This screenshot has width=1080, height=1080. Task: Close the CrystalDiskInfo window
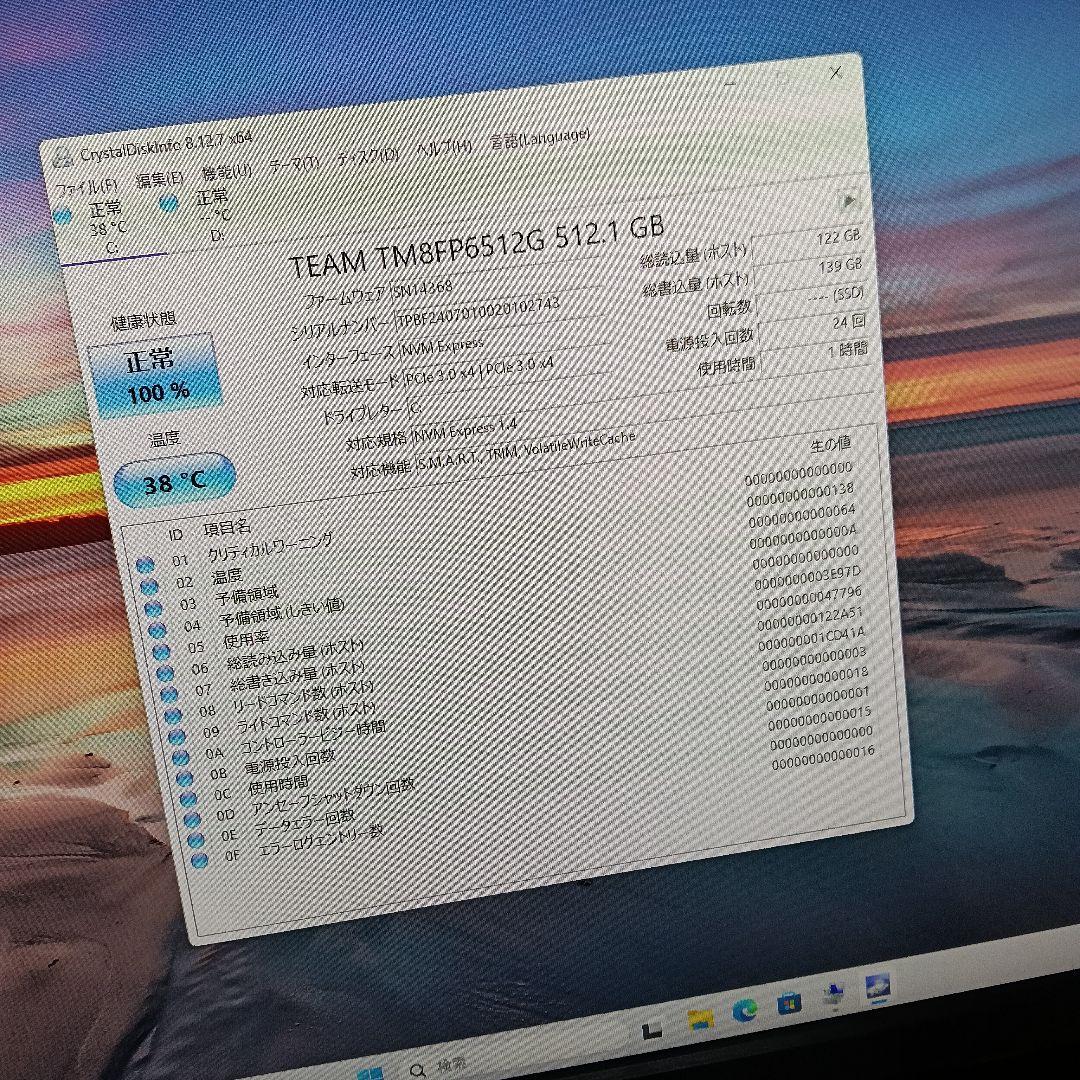click(836, 72)
